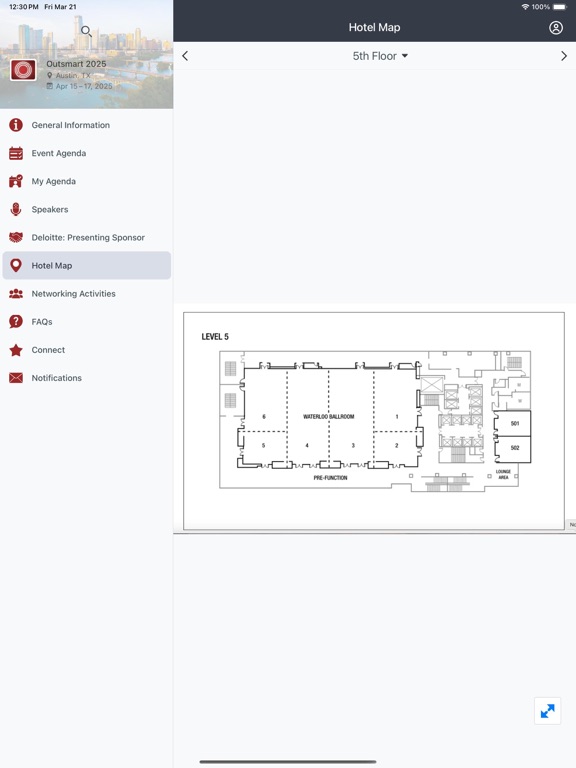Image resolution: width=576 pixels, height=768 pixels.
Task: Go to previous floor with left chevron
Action: pos(185,56)
